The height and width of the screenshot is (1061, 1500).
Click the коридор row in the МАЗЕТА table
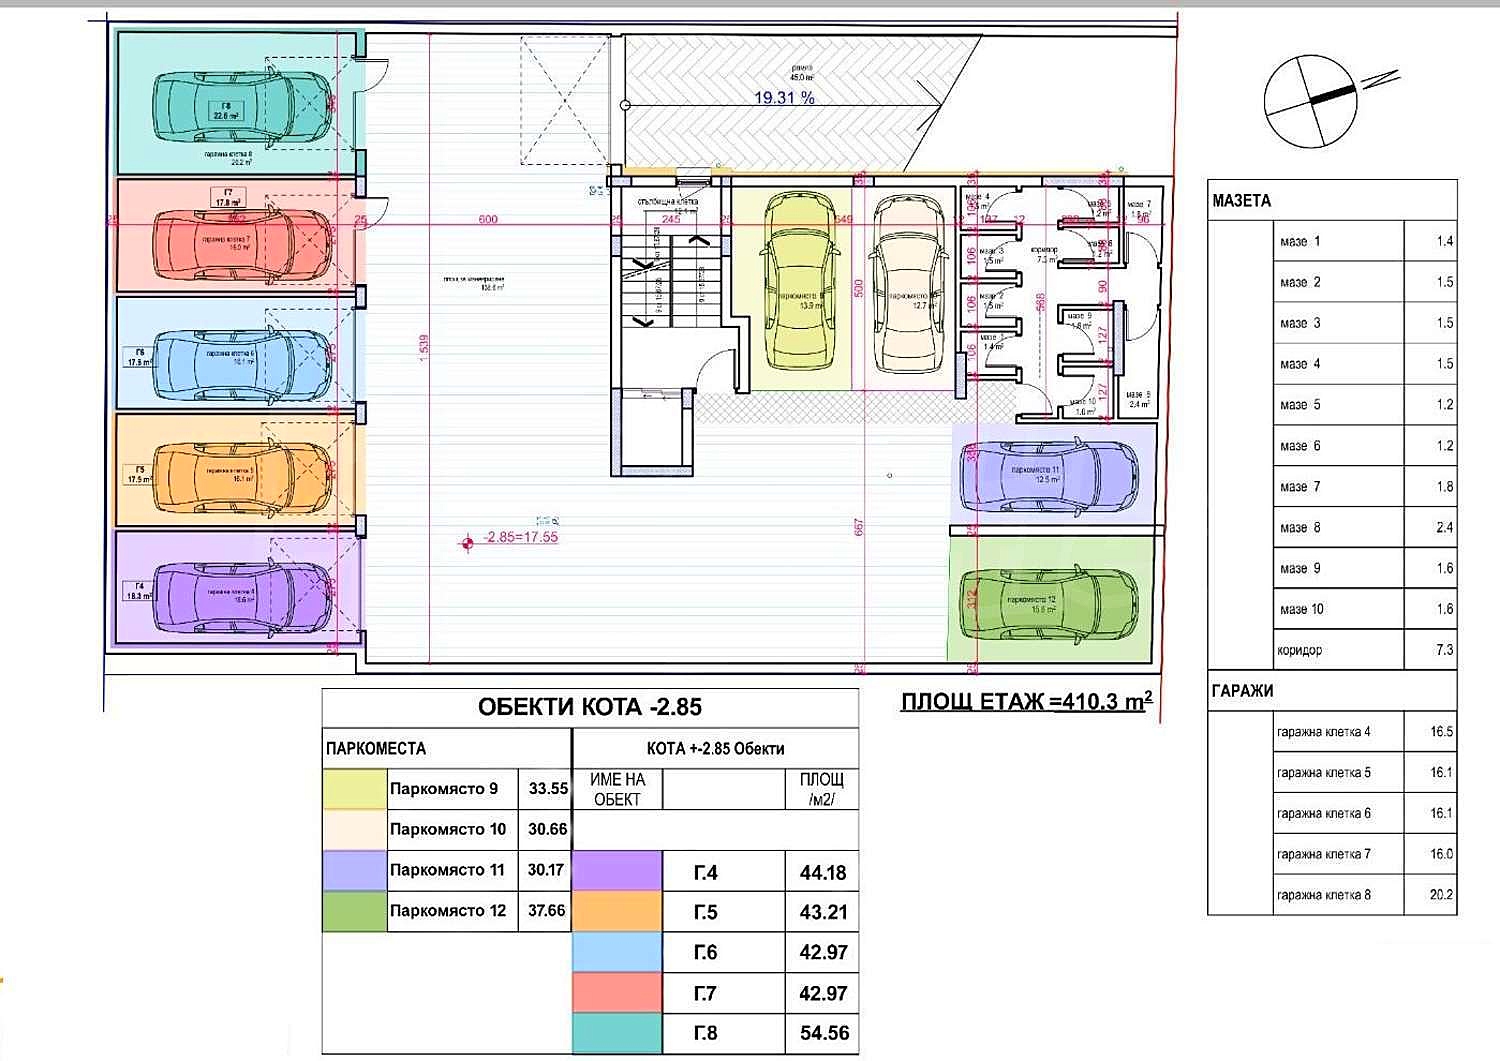click(x=1332, y=650)
